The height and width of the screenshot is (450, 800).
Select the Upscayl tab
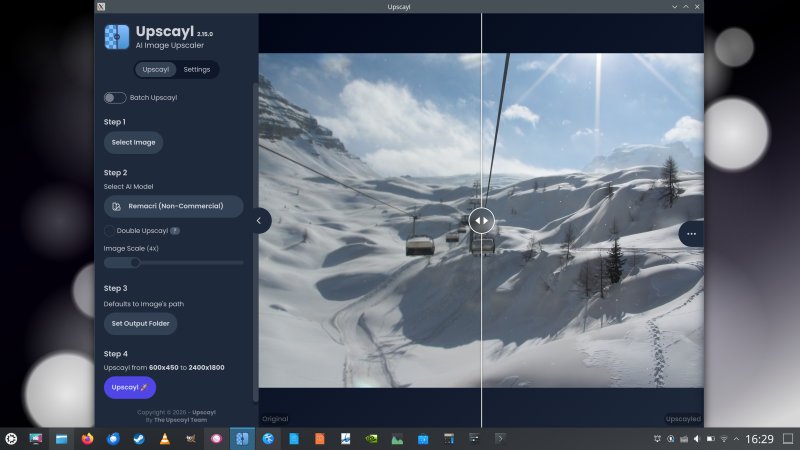(x=156, y=69)
